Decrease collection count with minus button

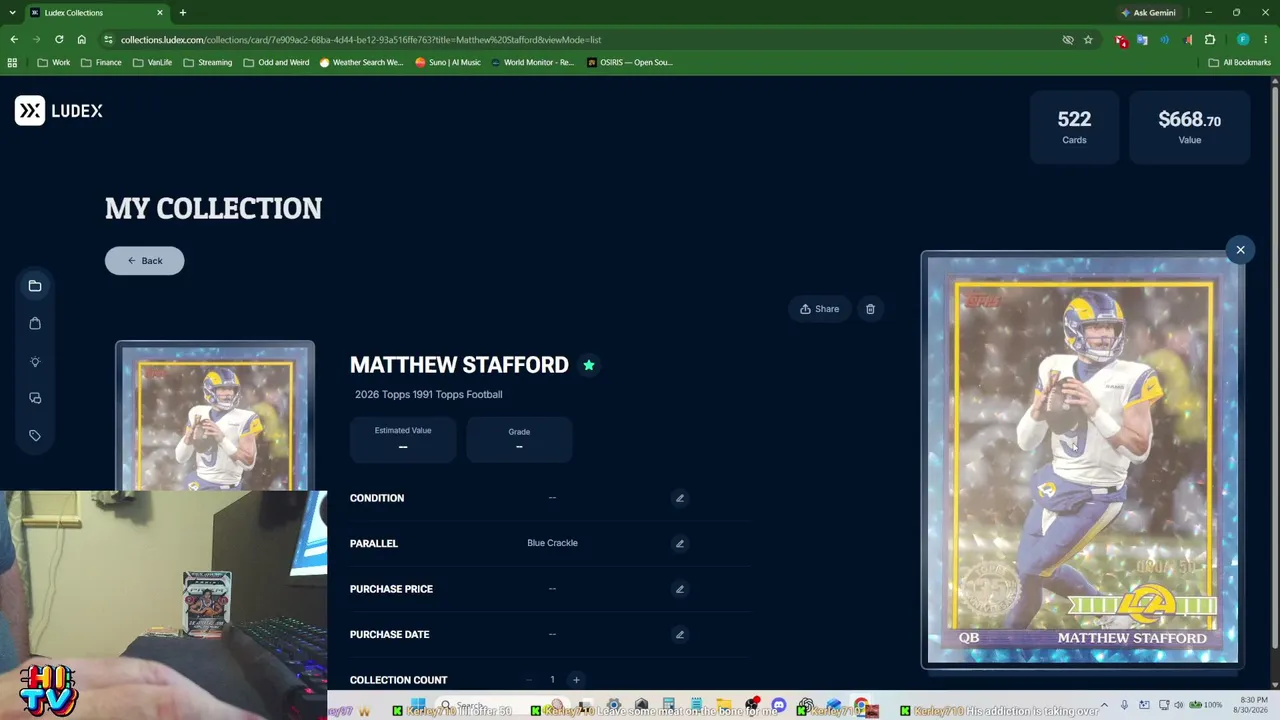pyautogui.click(x=529, y=680)
